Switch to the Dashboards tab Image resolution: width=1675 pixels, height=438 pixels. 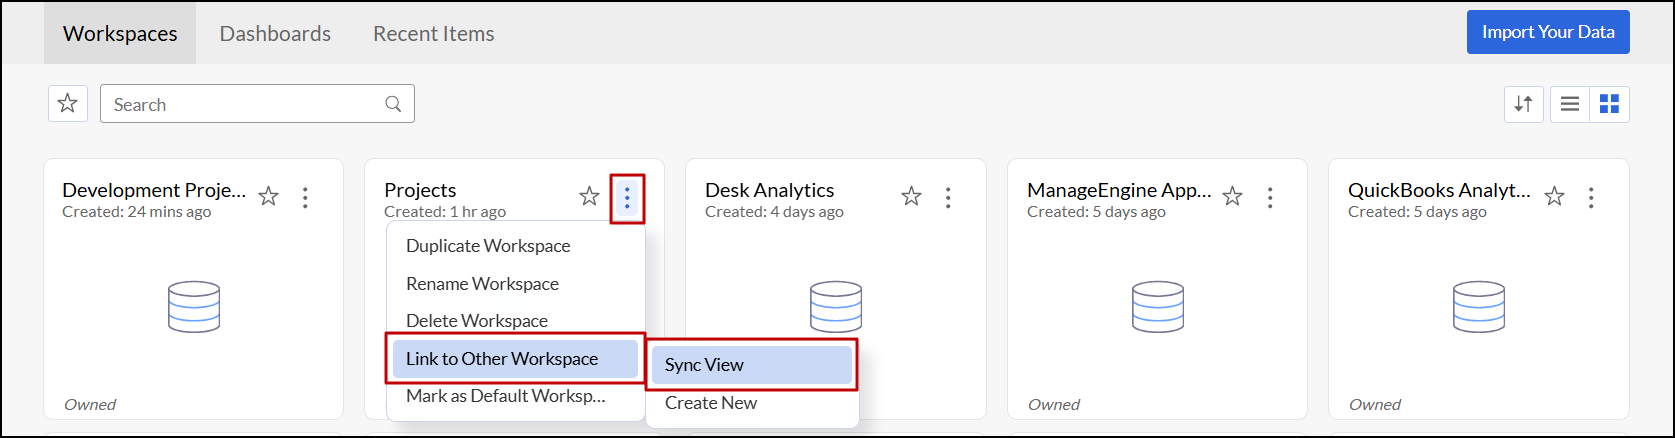(x=275, y=34)
